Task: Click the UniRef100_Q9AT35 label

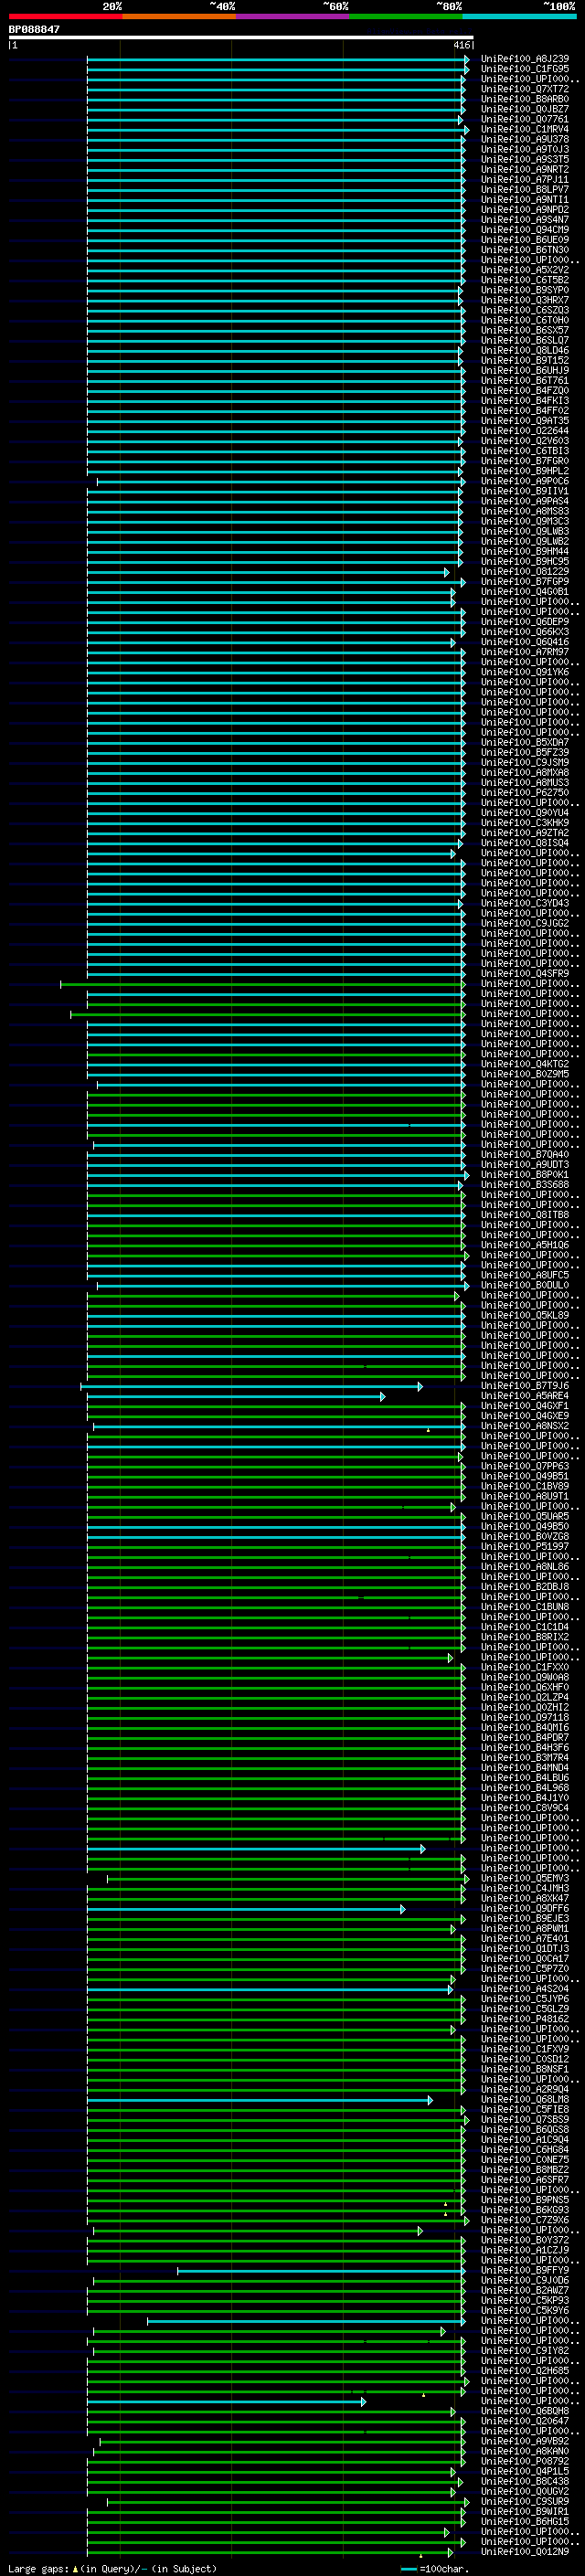Action: click(x=525, y=421)
